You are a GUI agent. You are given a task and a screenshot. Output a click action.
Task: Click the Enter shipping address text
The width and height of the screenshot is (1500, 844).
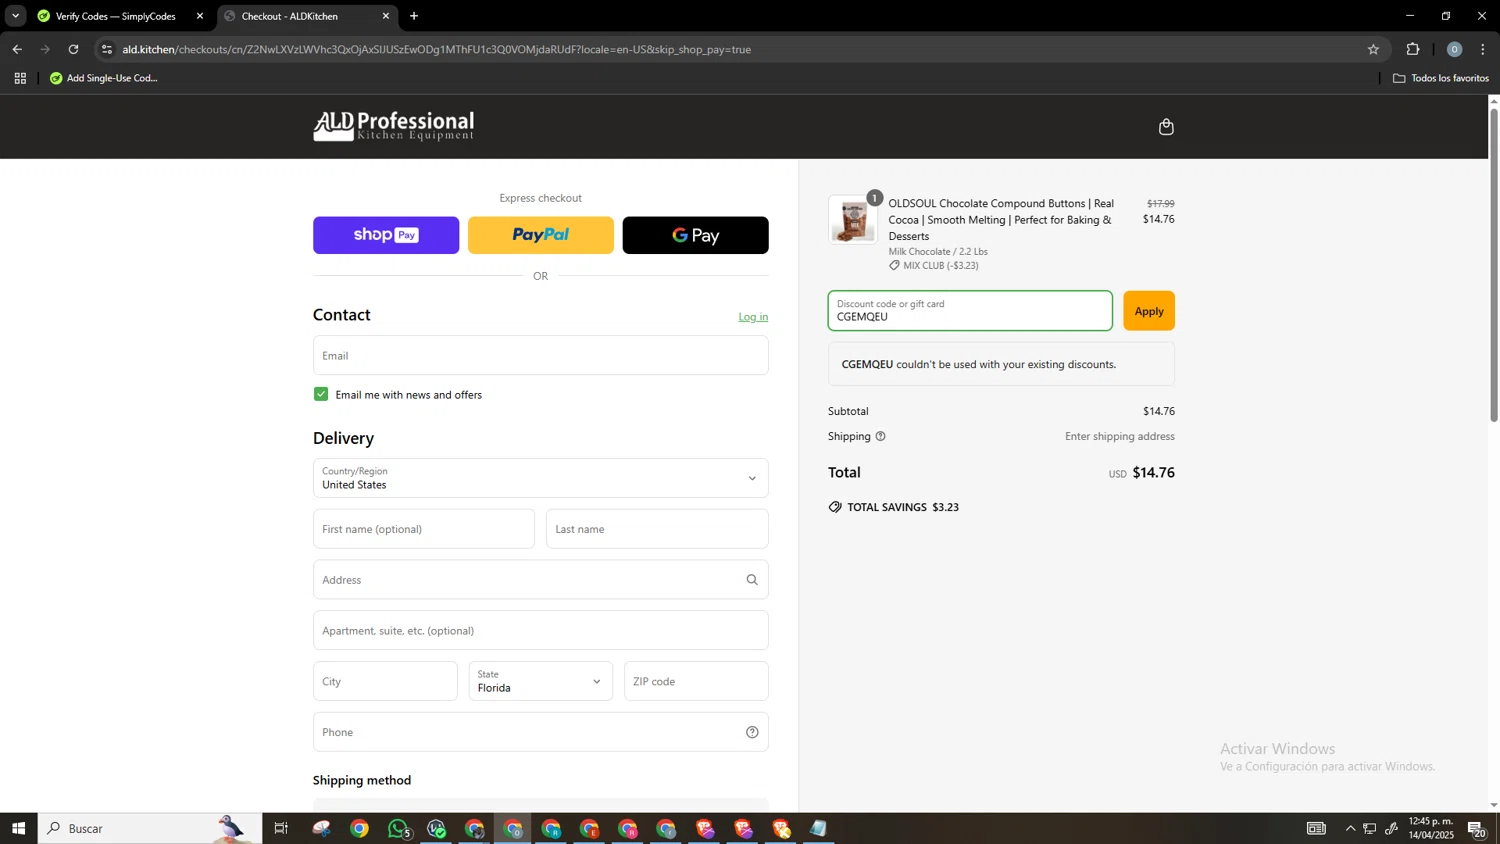[1119, 436]
